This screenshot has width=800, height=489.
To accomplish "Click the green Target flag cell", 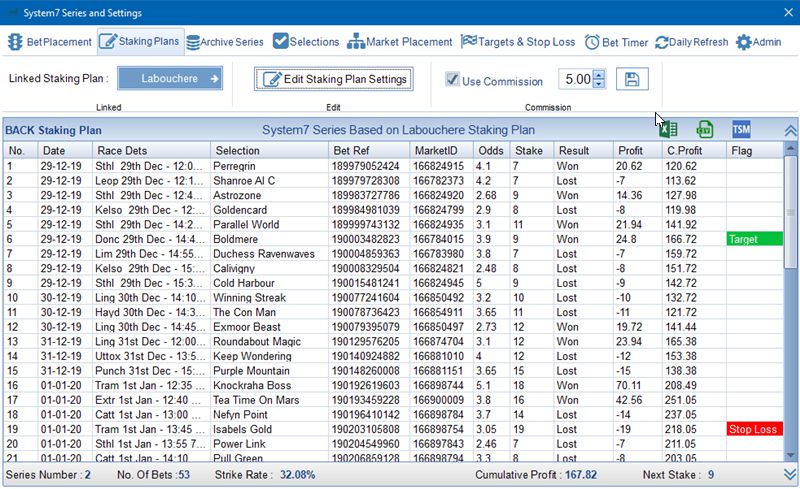I will click(x=754, y=239).
